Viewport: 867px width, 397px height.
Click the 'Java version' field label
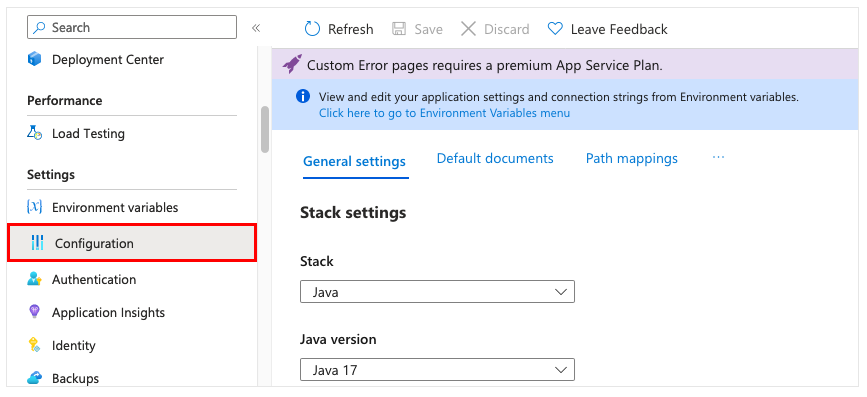click(x=338, y=339)
